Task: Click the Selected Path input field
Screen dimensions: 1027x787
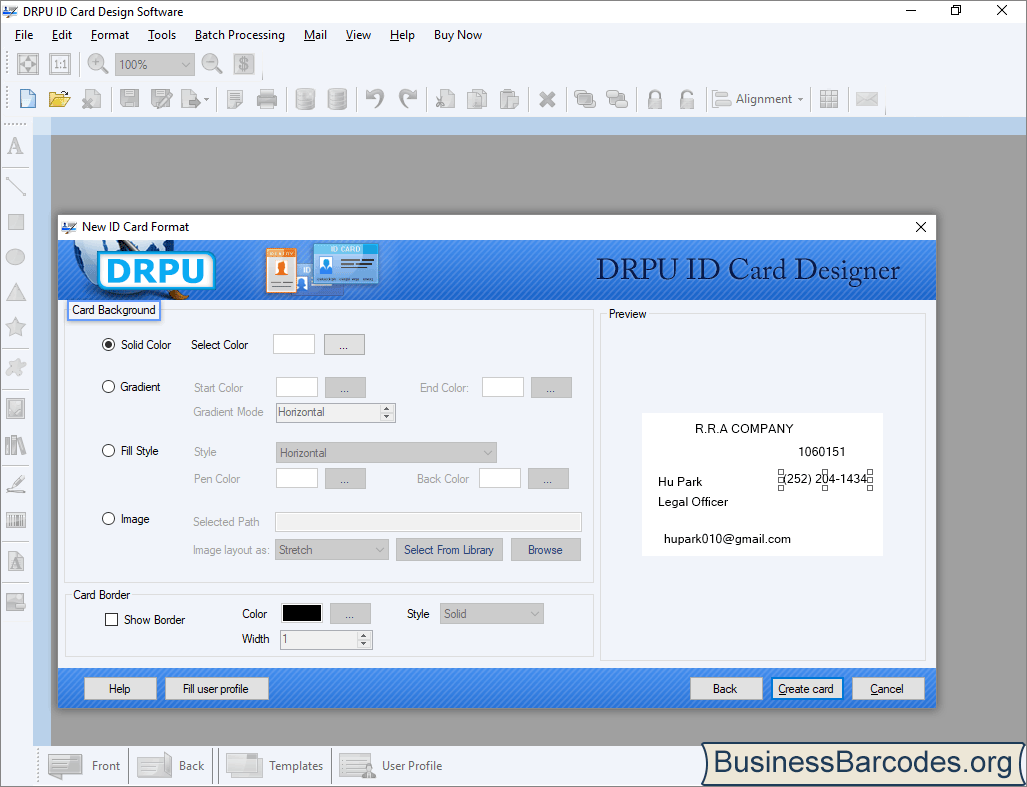Action: [428, 522]
